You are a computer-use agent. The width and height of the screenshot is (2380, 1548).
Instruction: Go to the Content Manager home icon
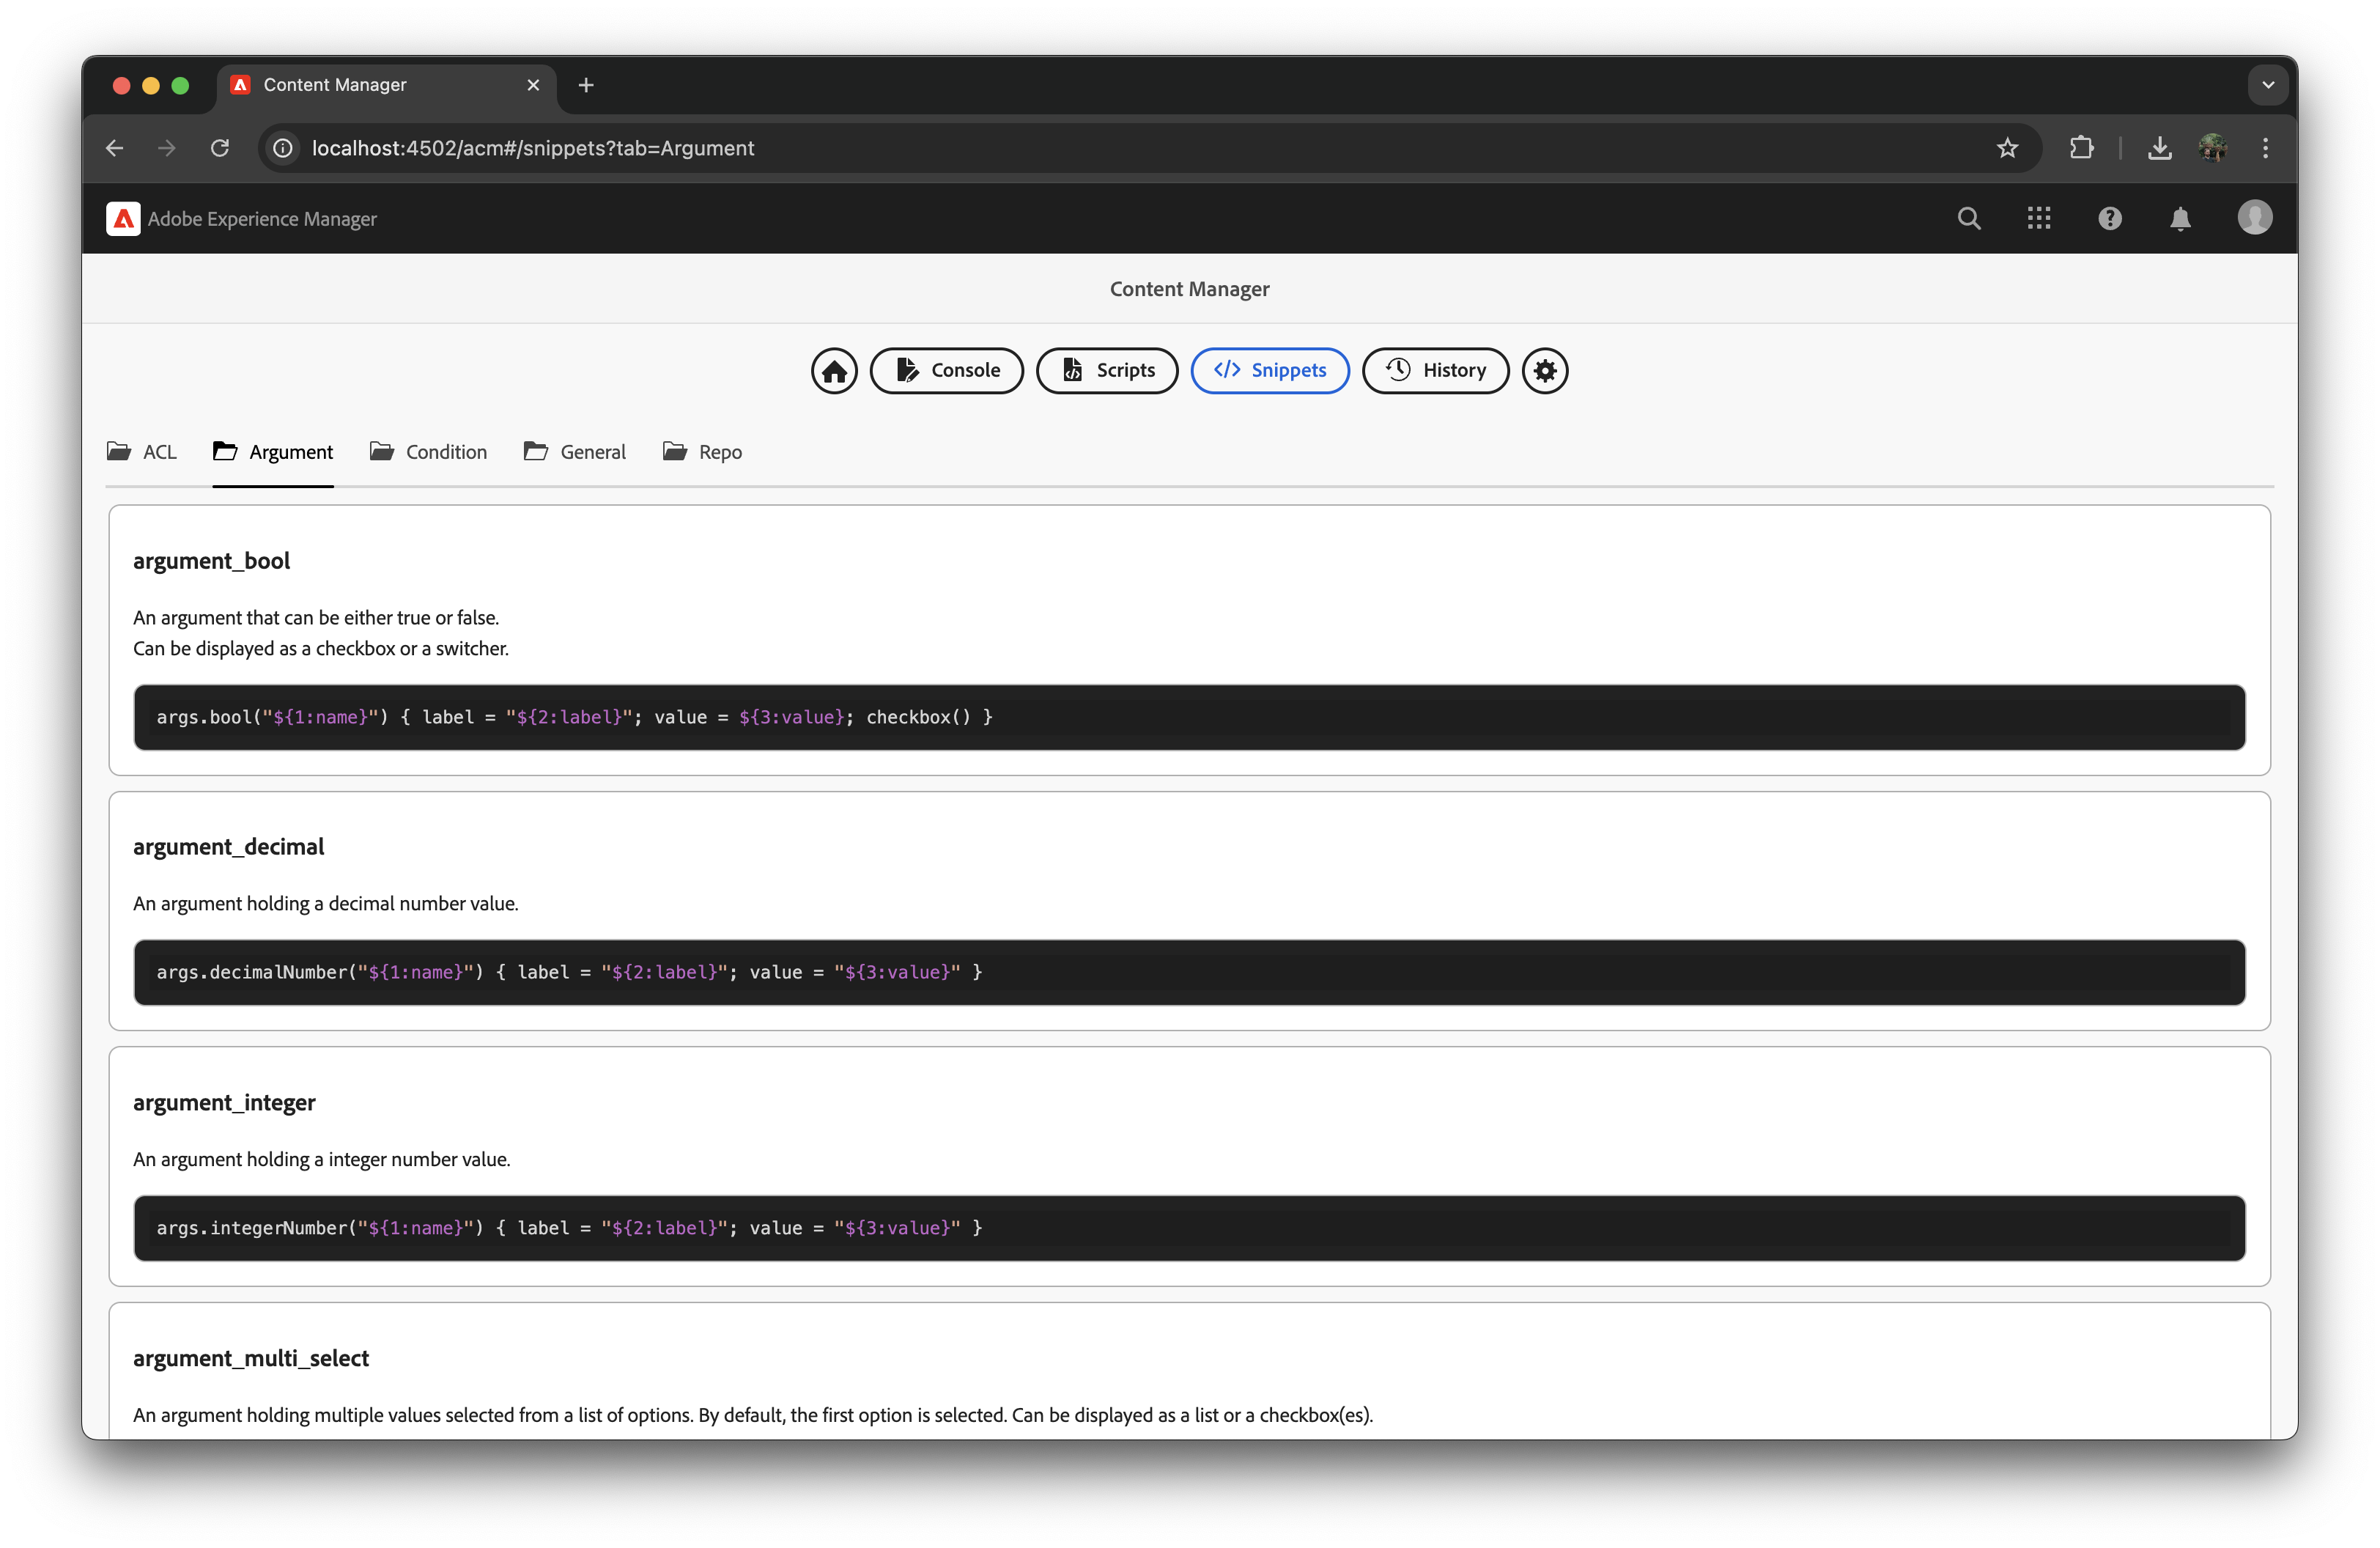coord(834,371)
